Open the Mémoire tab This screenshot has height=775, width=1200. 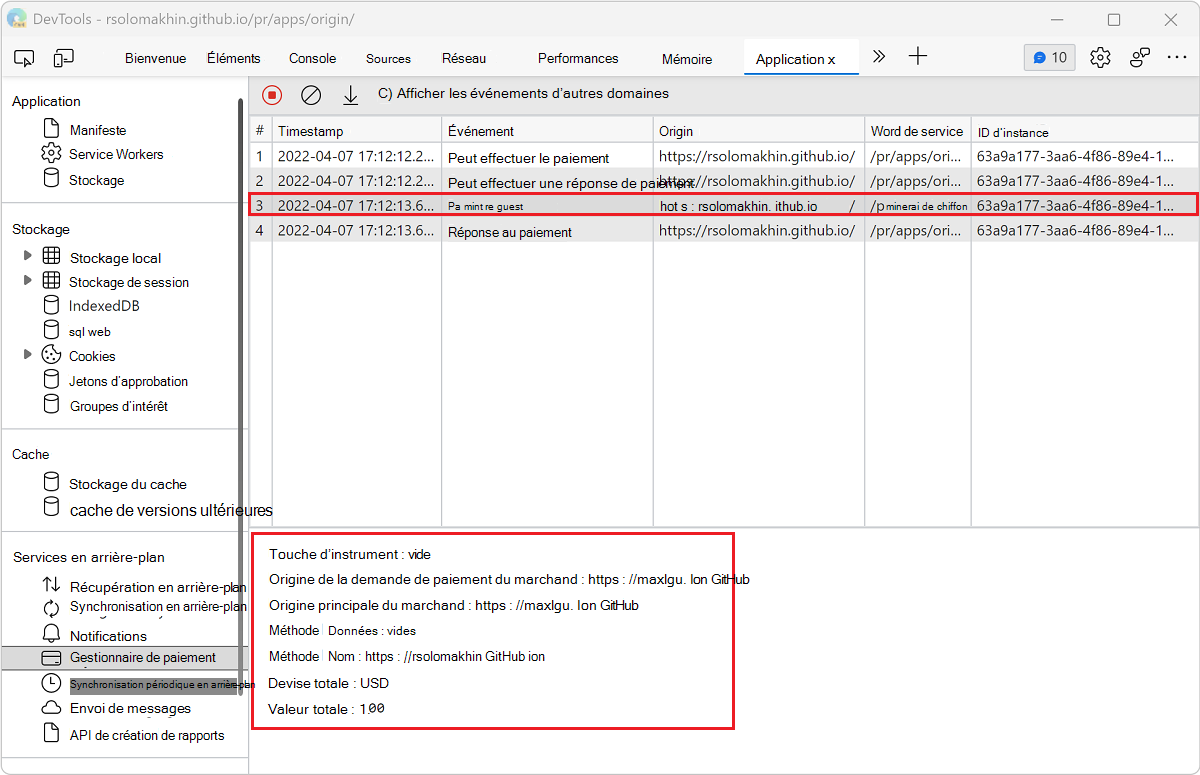point(687,59)
